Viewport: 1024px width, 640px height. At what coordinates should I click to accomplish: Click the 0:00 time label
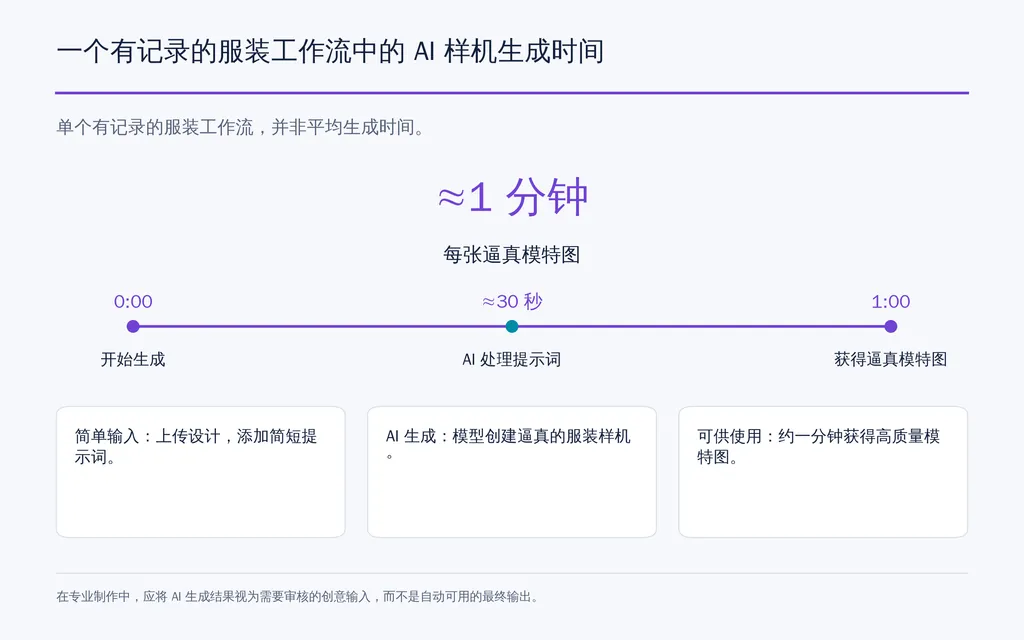[x=133, y=302]
